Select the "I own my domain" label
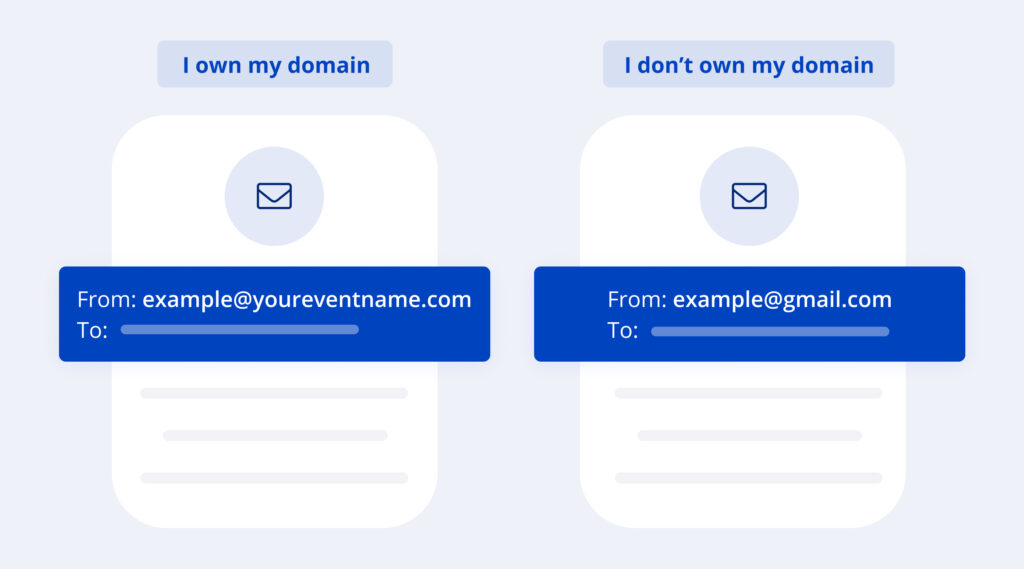The image size is (1024, 569). pyautogui.click(x=275, y=65)
